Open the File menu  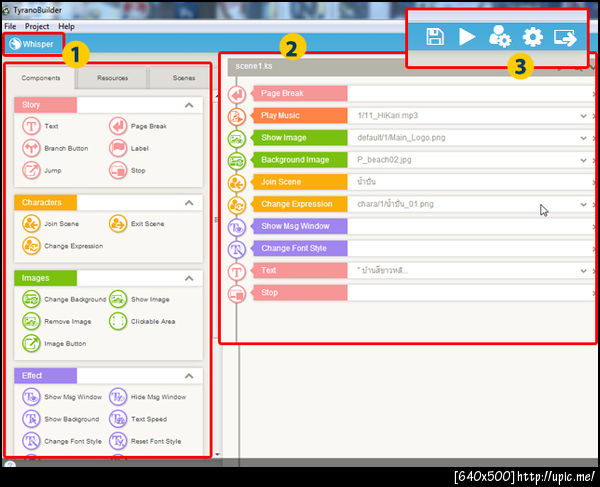(x=10, y=26)
